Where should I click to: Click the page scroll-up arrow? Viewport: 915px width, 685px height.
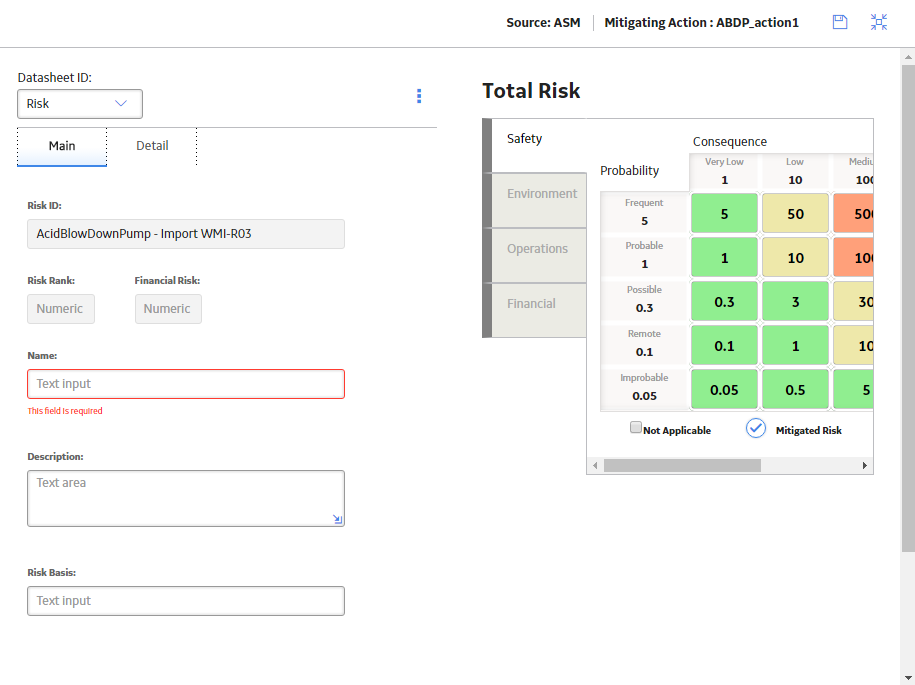[908, 57]
